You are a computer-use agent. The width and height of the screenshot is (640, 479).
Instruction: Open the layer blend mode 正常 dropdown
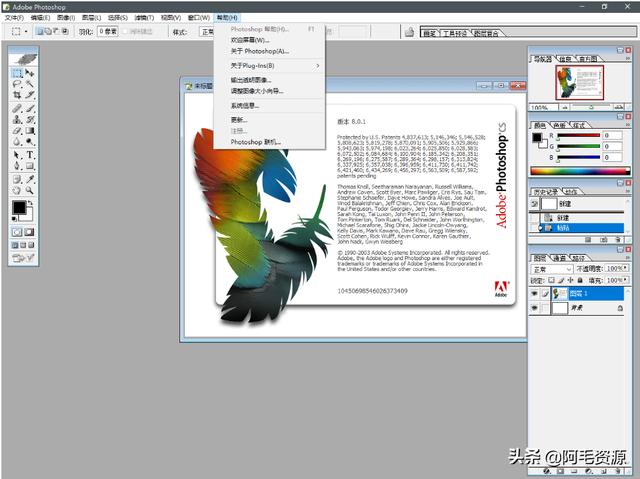550,269
